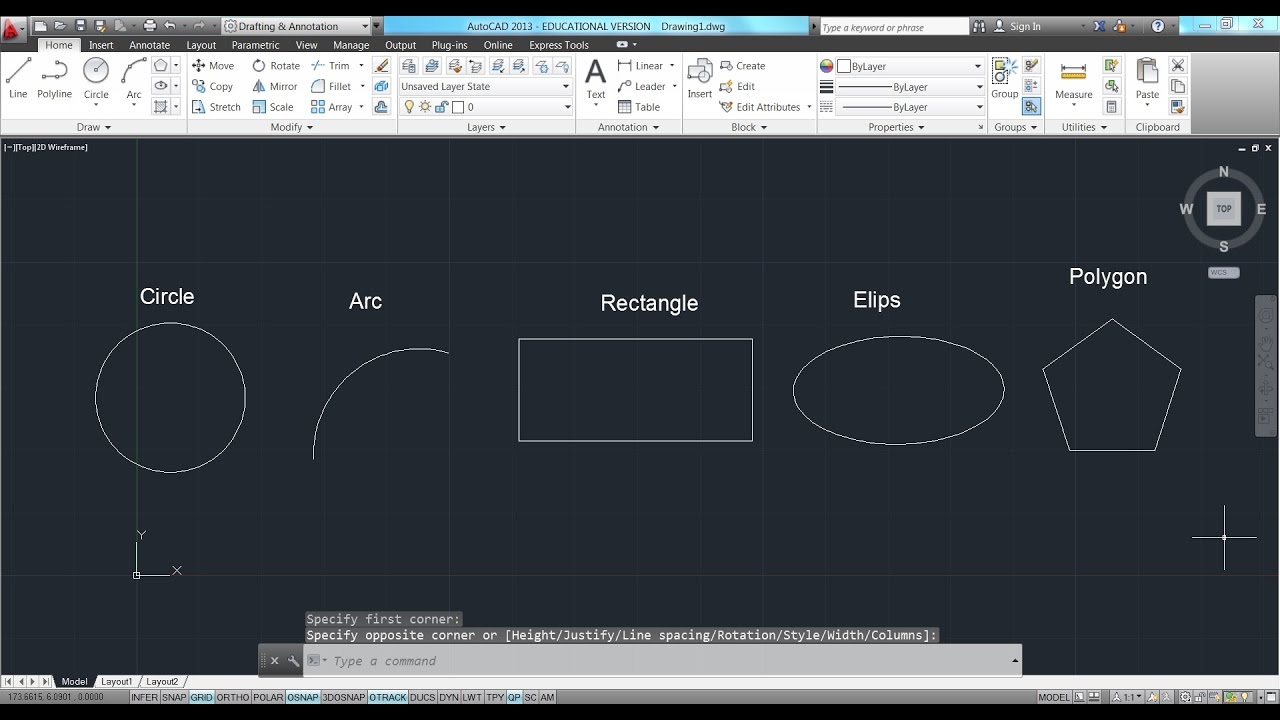Click the TOP face of ViewCube
Viewport: 1280px width, 720px height.
[1224, 209]
